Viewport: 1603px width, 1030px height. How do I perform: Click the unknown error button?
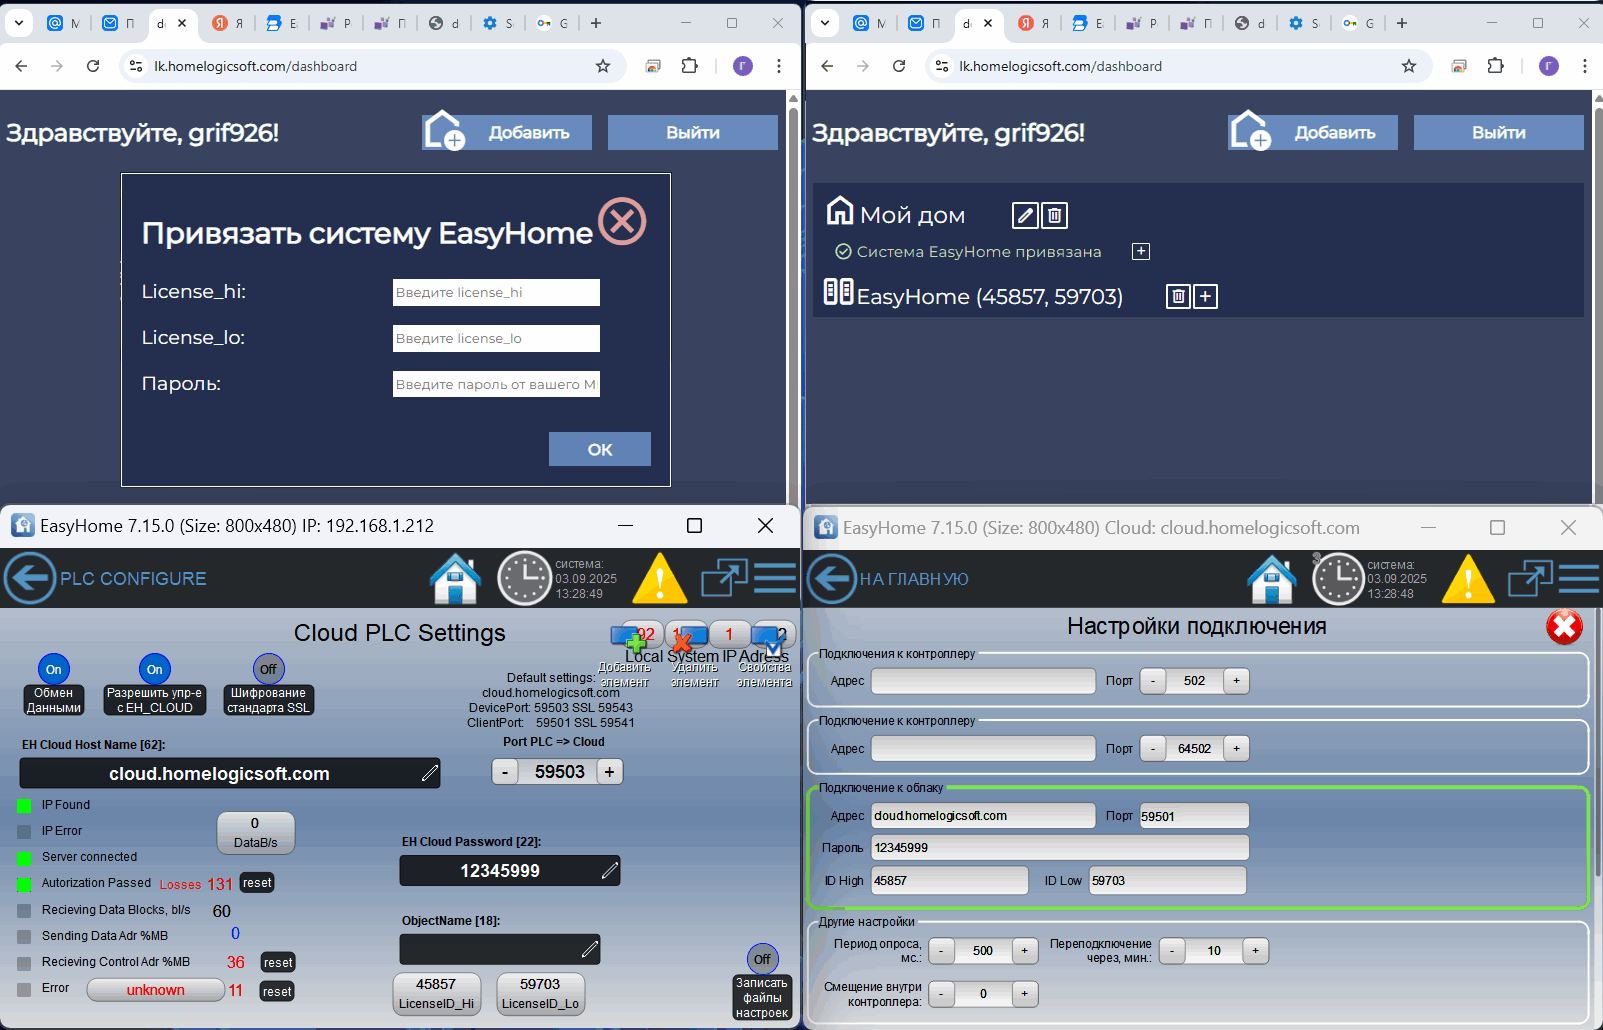(x=155, y=990)
